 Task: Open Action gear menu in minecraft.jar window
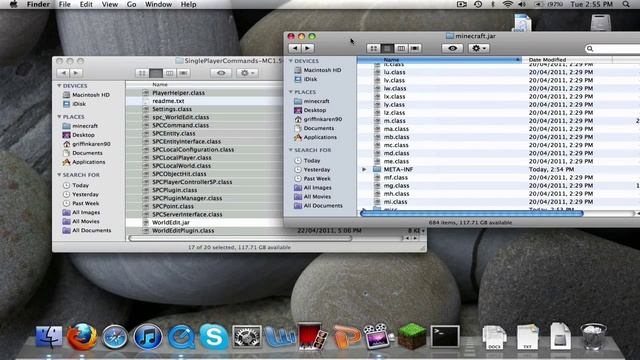point(478,48)
